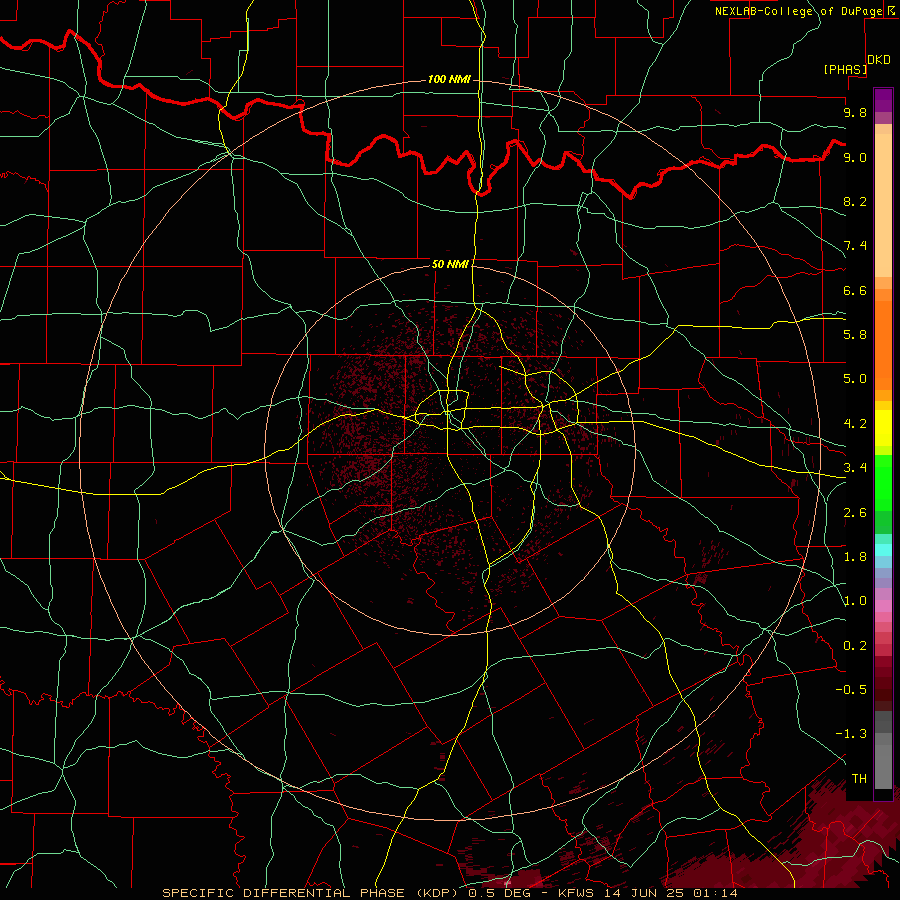Click the 1.0 scale value
Image resolution: width=900 pixels, height=900 pixels.
(855, 601)
